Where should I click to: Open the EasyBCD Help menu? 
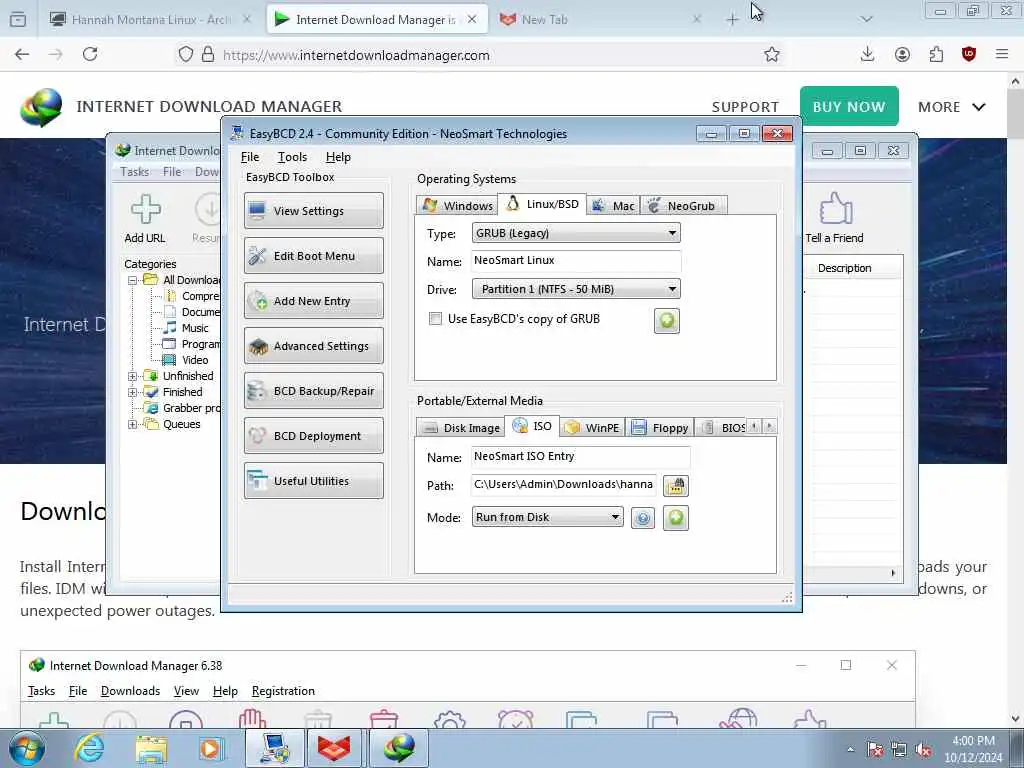[x=338, y=157]
